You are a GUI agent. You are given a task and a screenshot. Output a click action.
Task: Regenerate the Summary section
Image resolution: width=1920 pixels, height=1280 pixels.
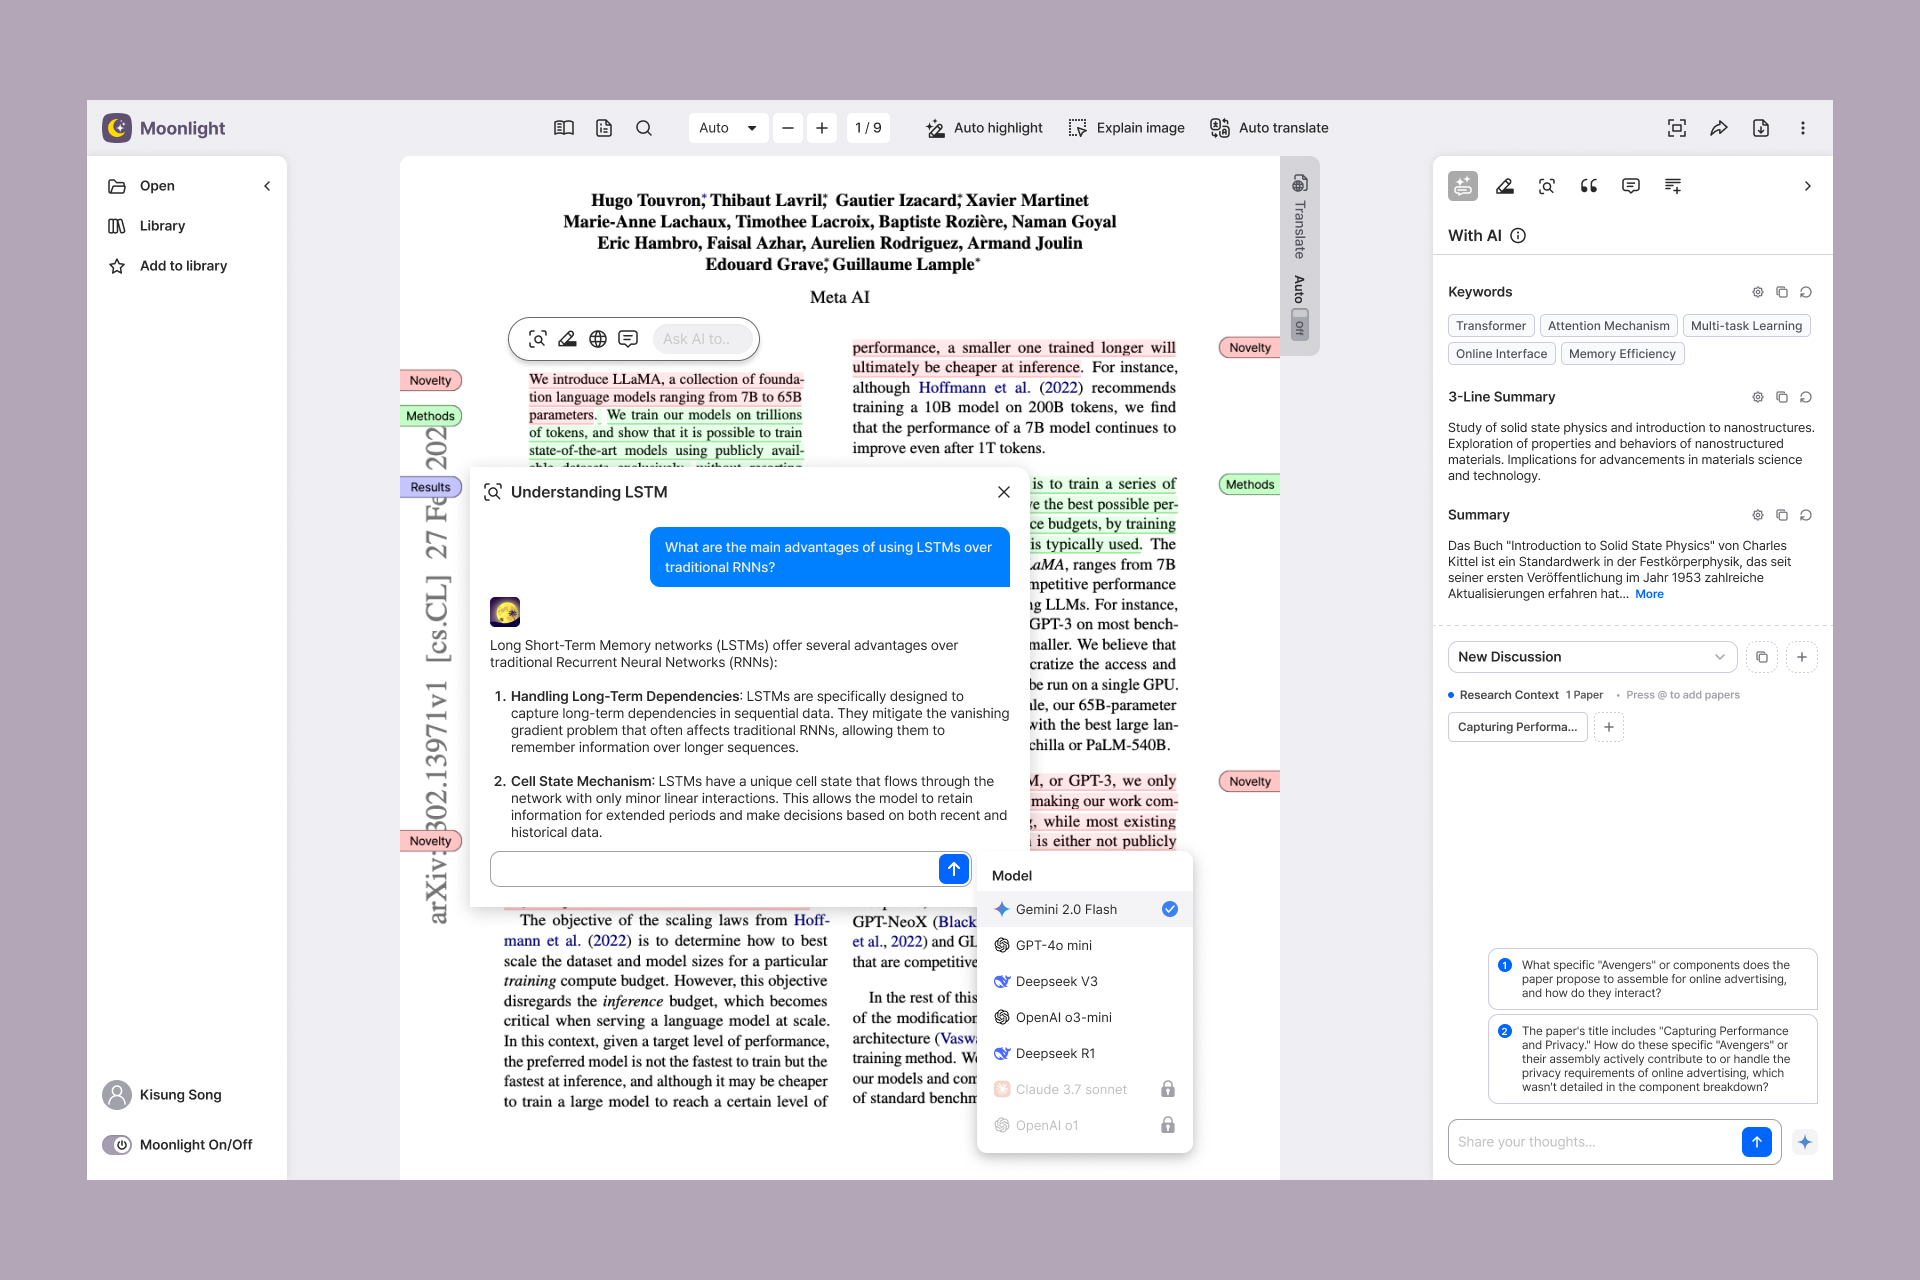point(1806,515)
